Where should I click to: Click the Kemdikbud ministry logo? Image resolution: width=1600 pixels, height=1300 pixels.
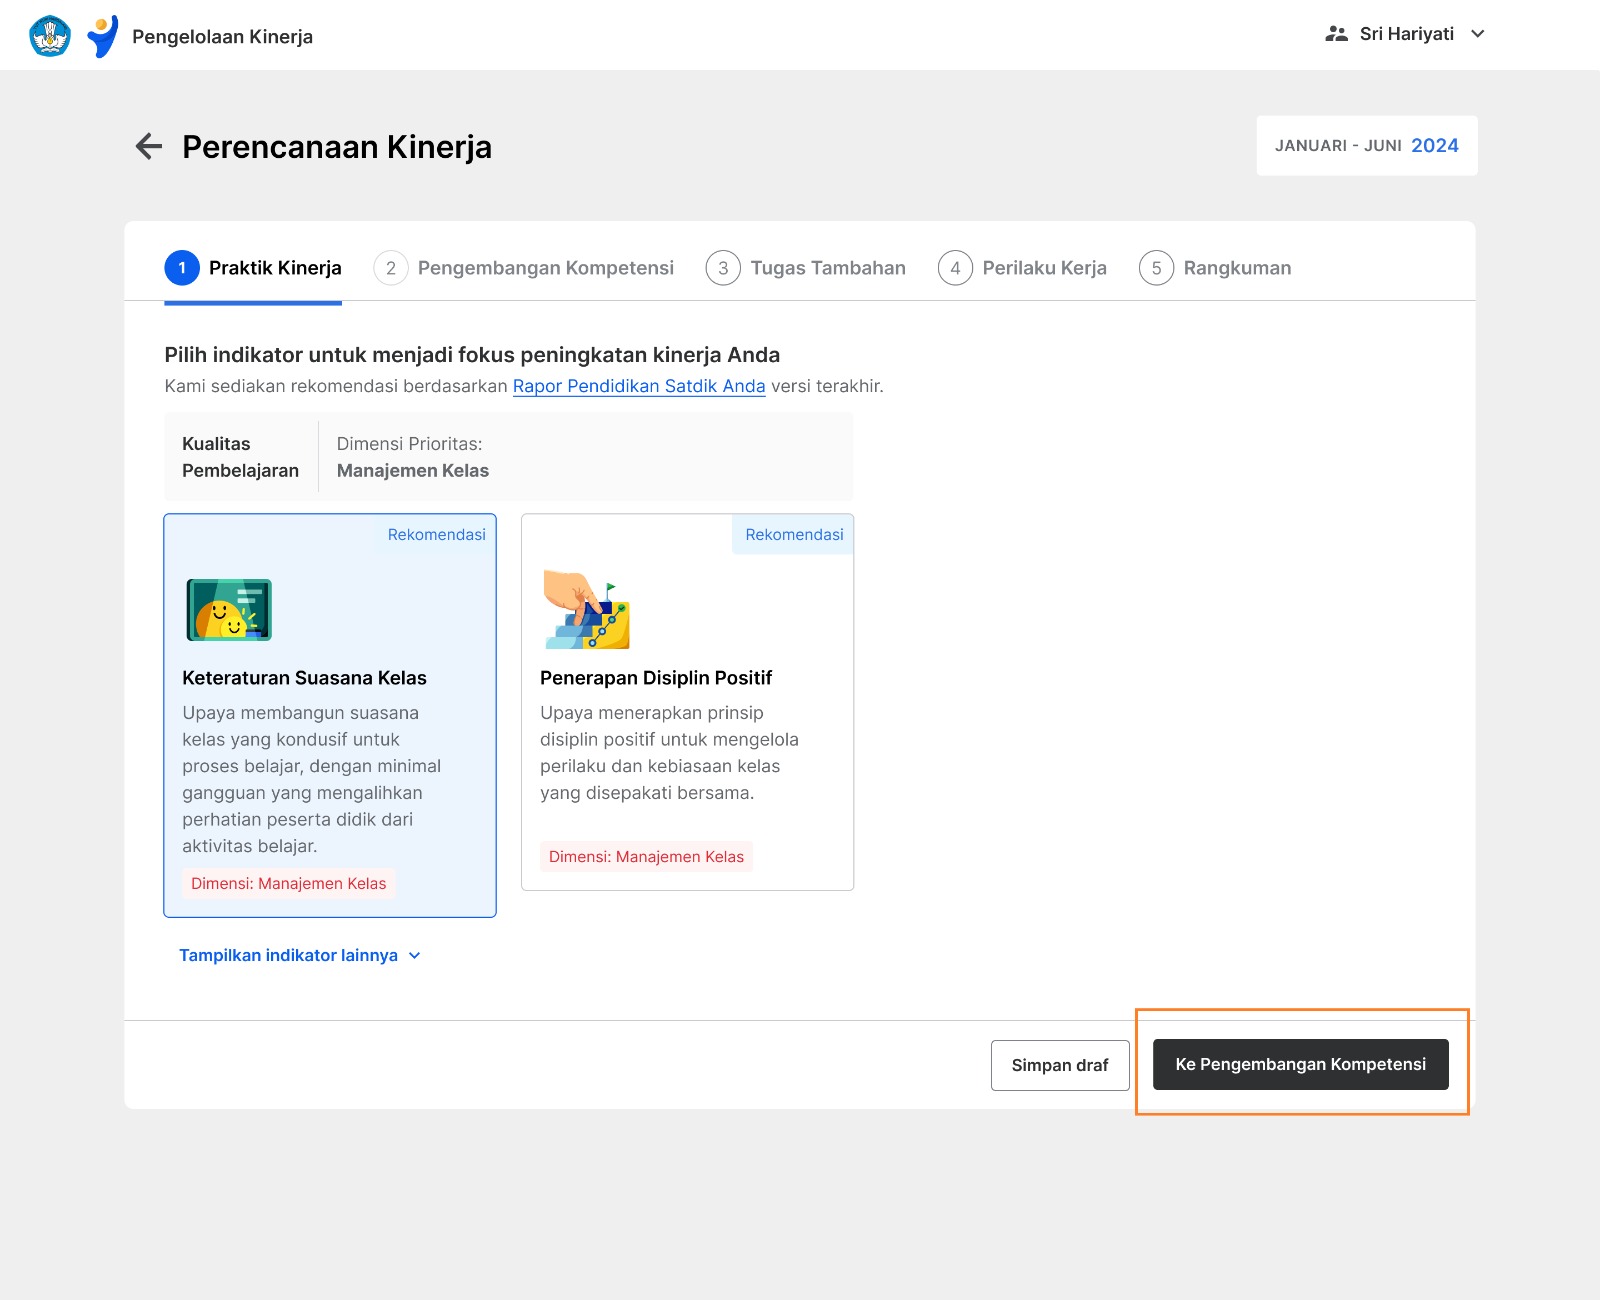(50, 36)
